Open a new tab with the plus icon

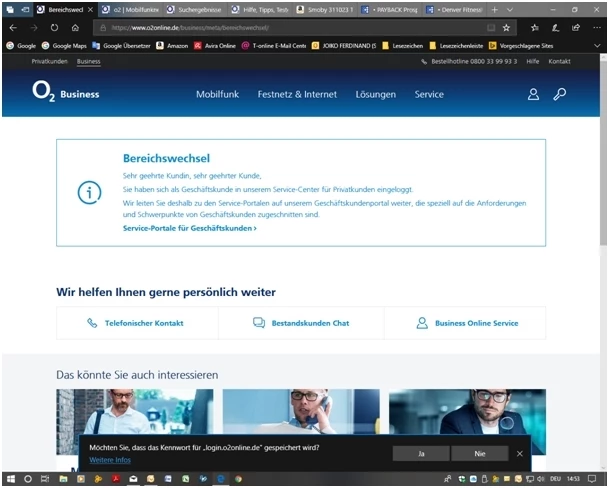point(495,10)
